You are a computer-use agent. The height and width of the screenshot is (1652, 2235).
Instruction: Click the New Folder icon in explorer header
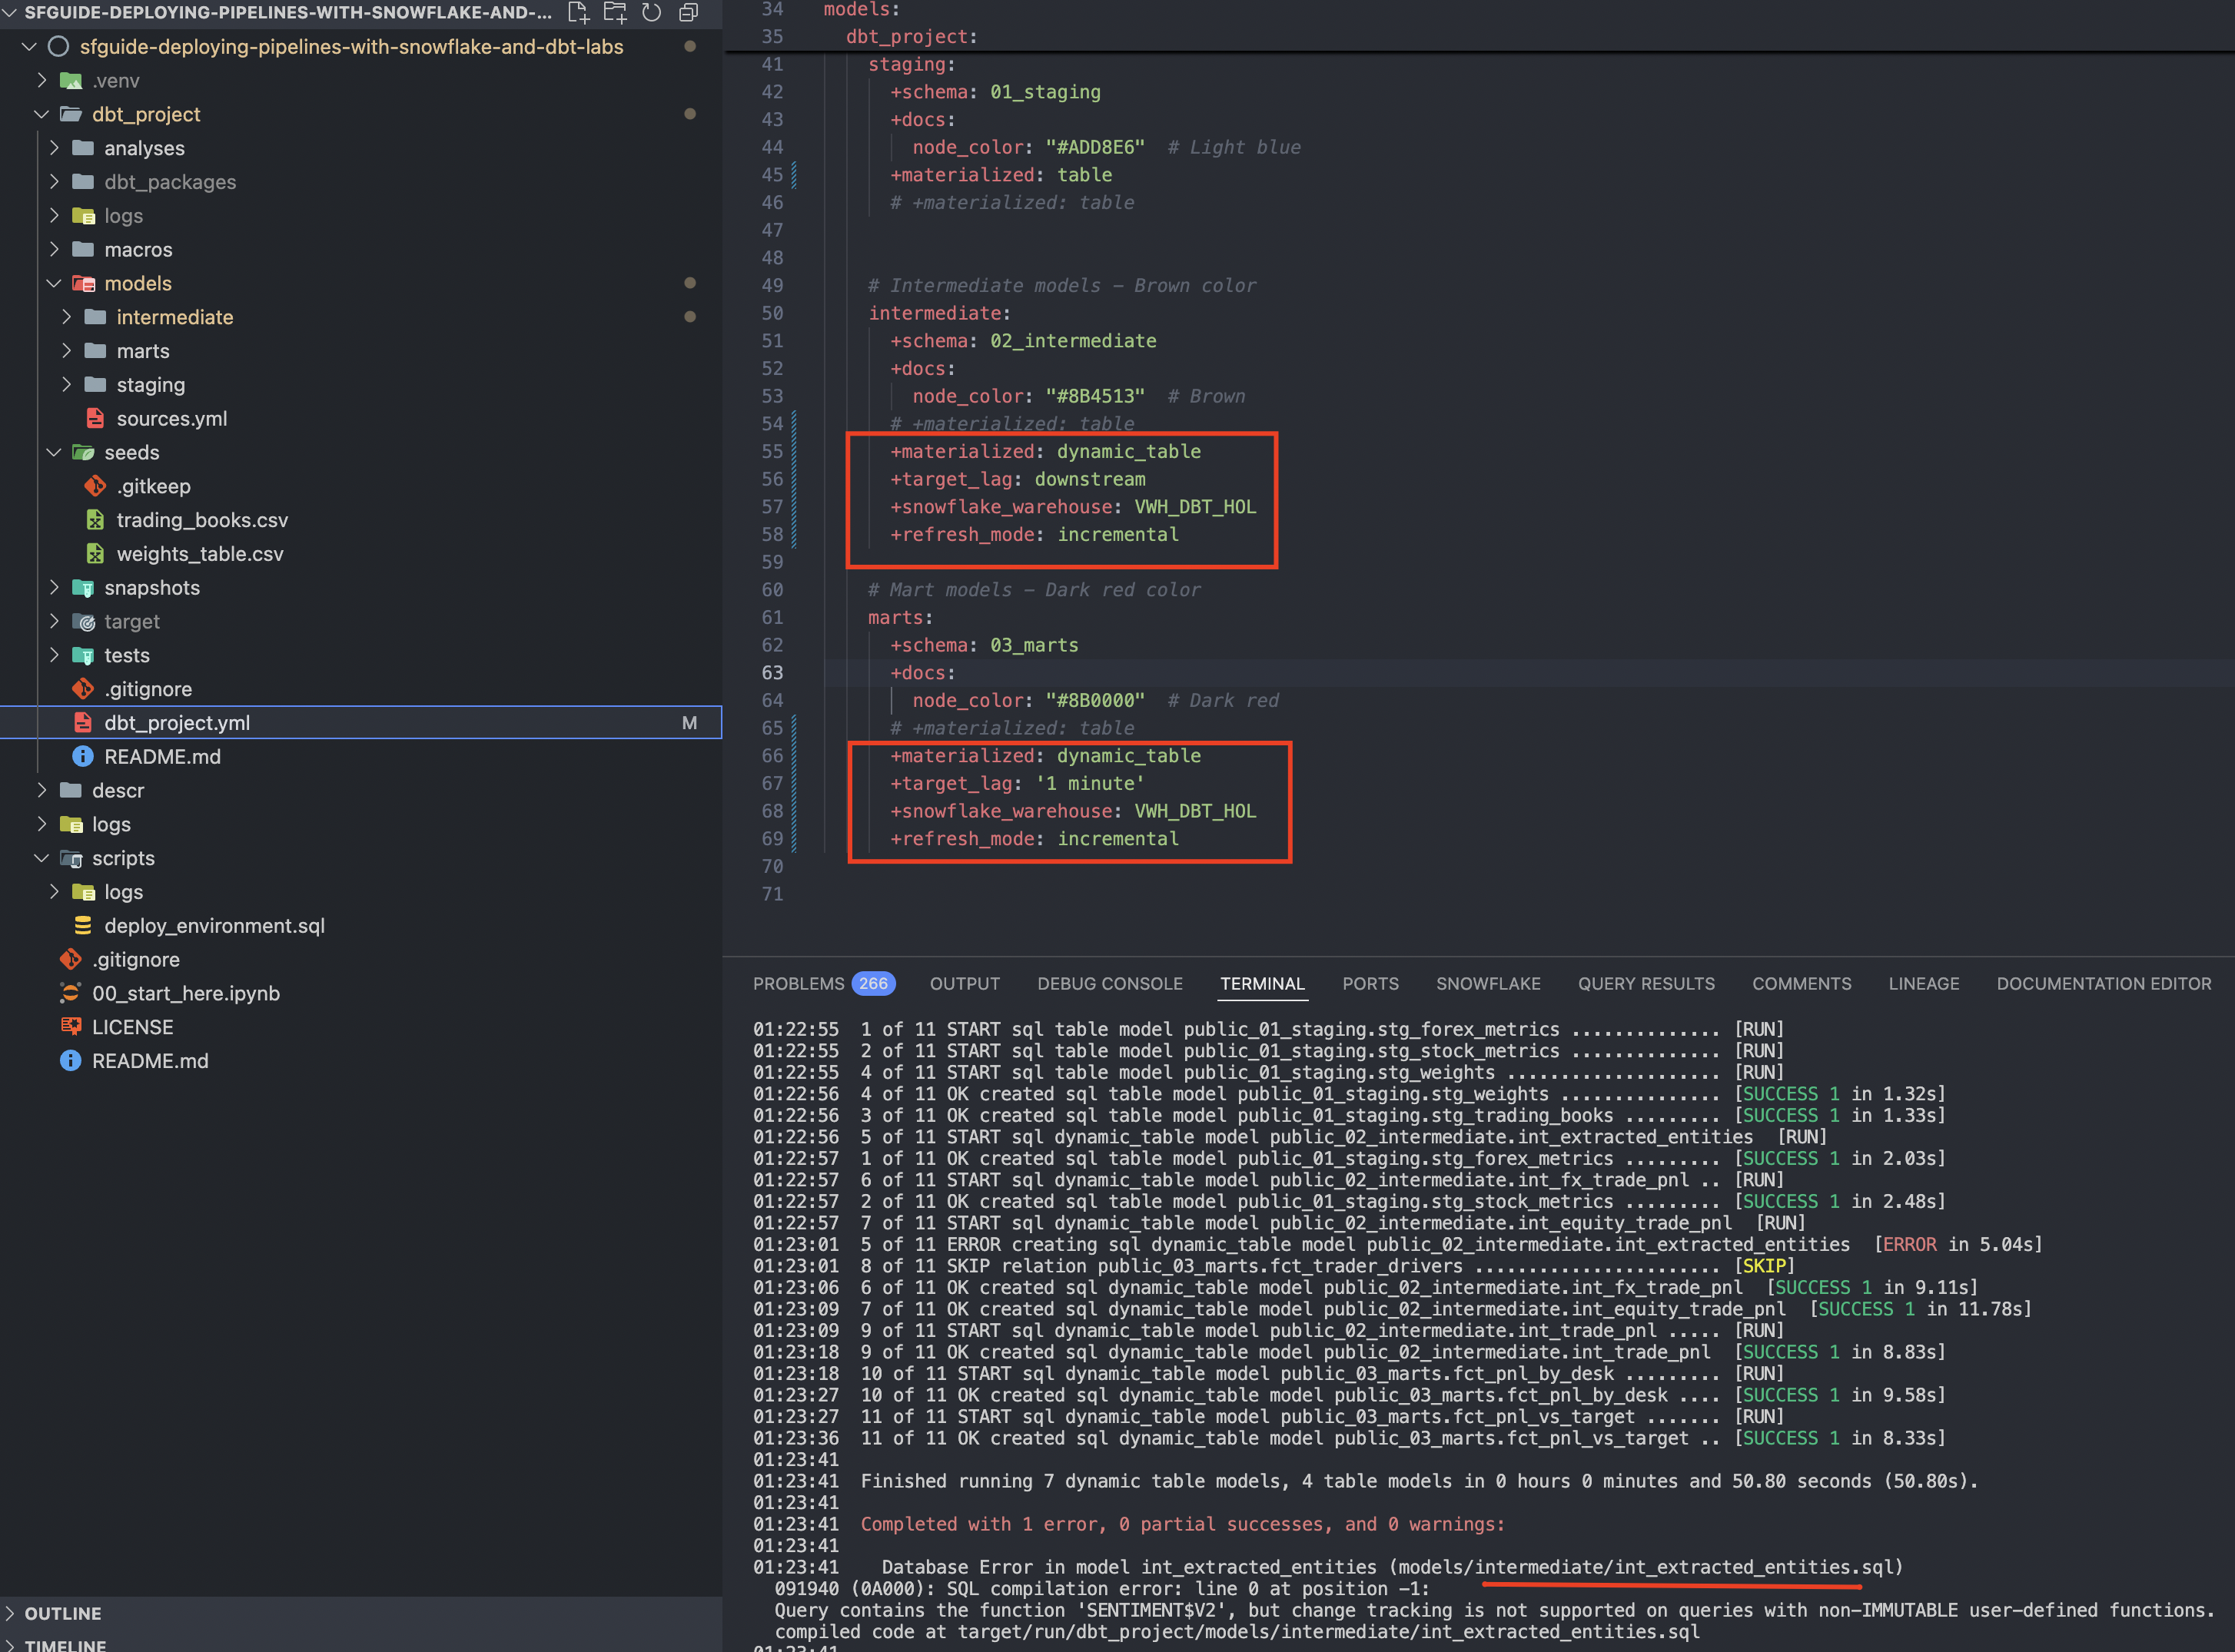tap(615, 13)
